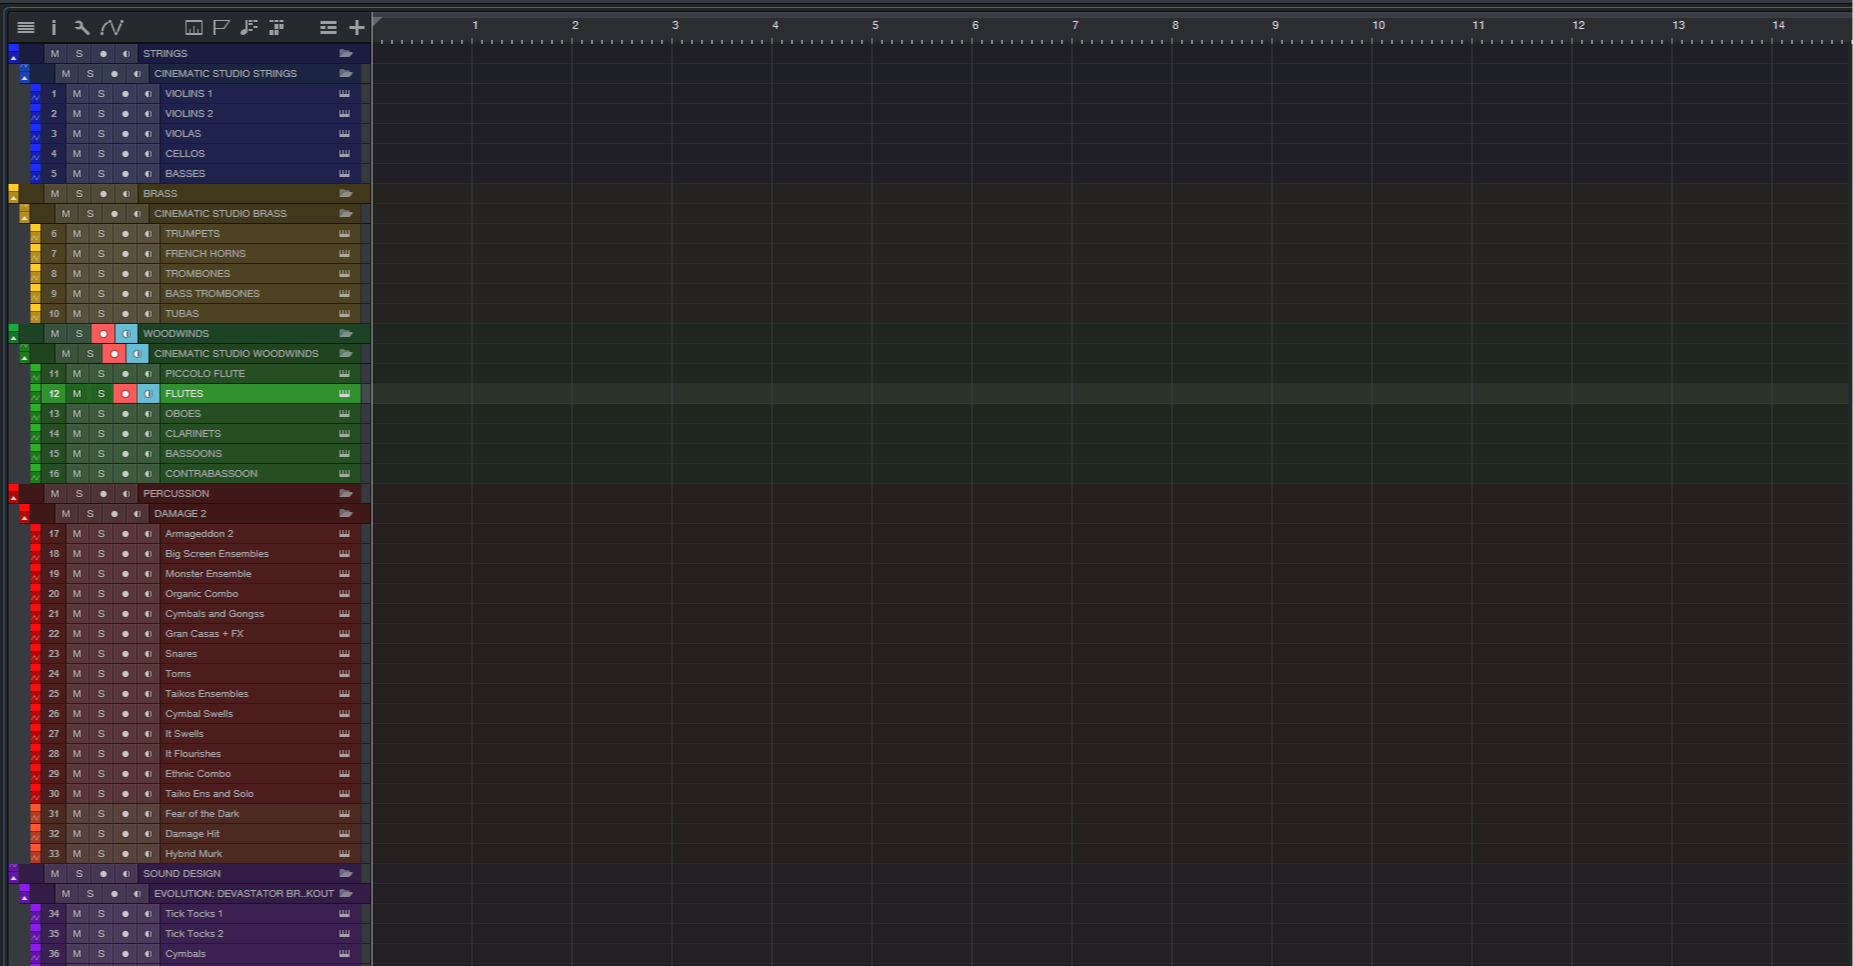Click the music note icon in toolbar

[249, 28]
